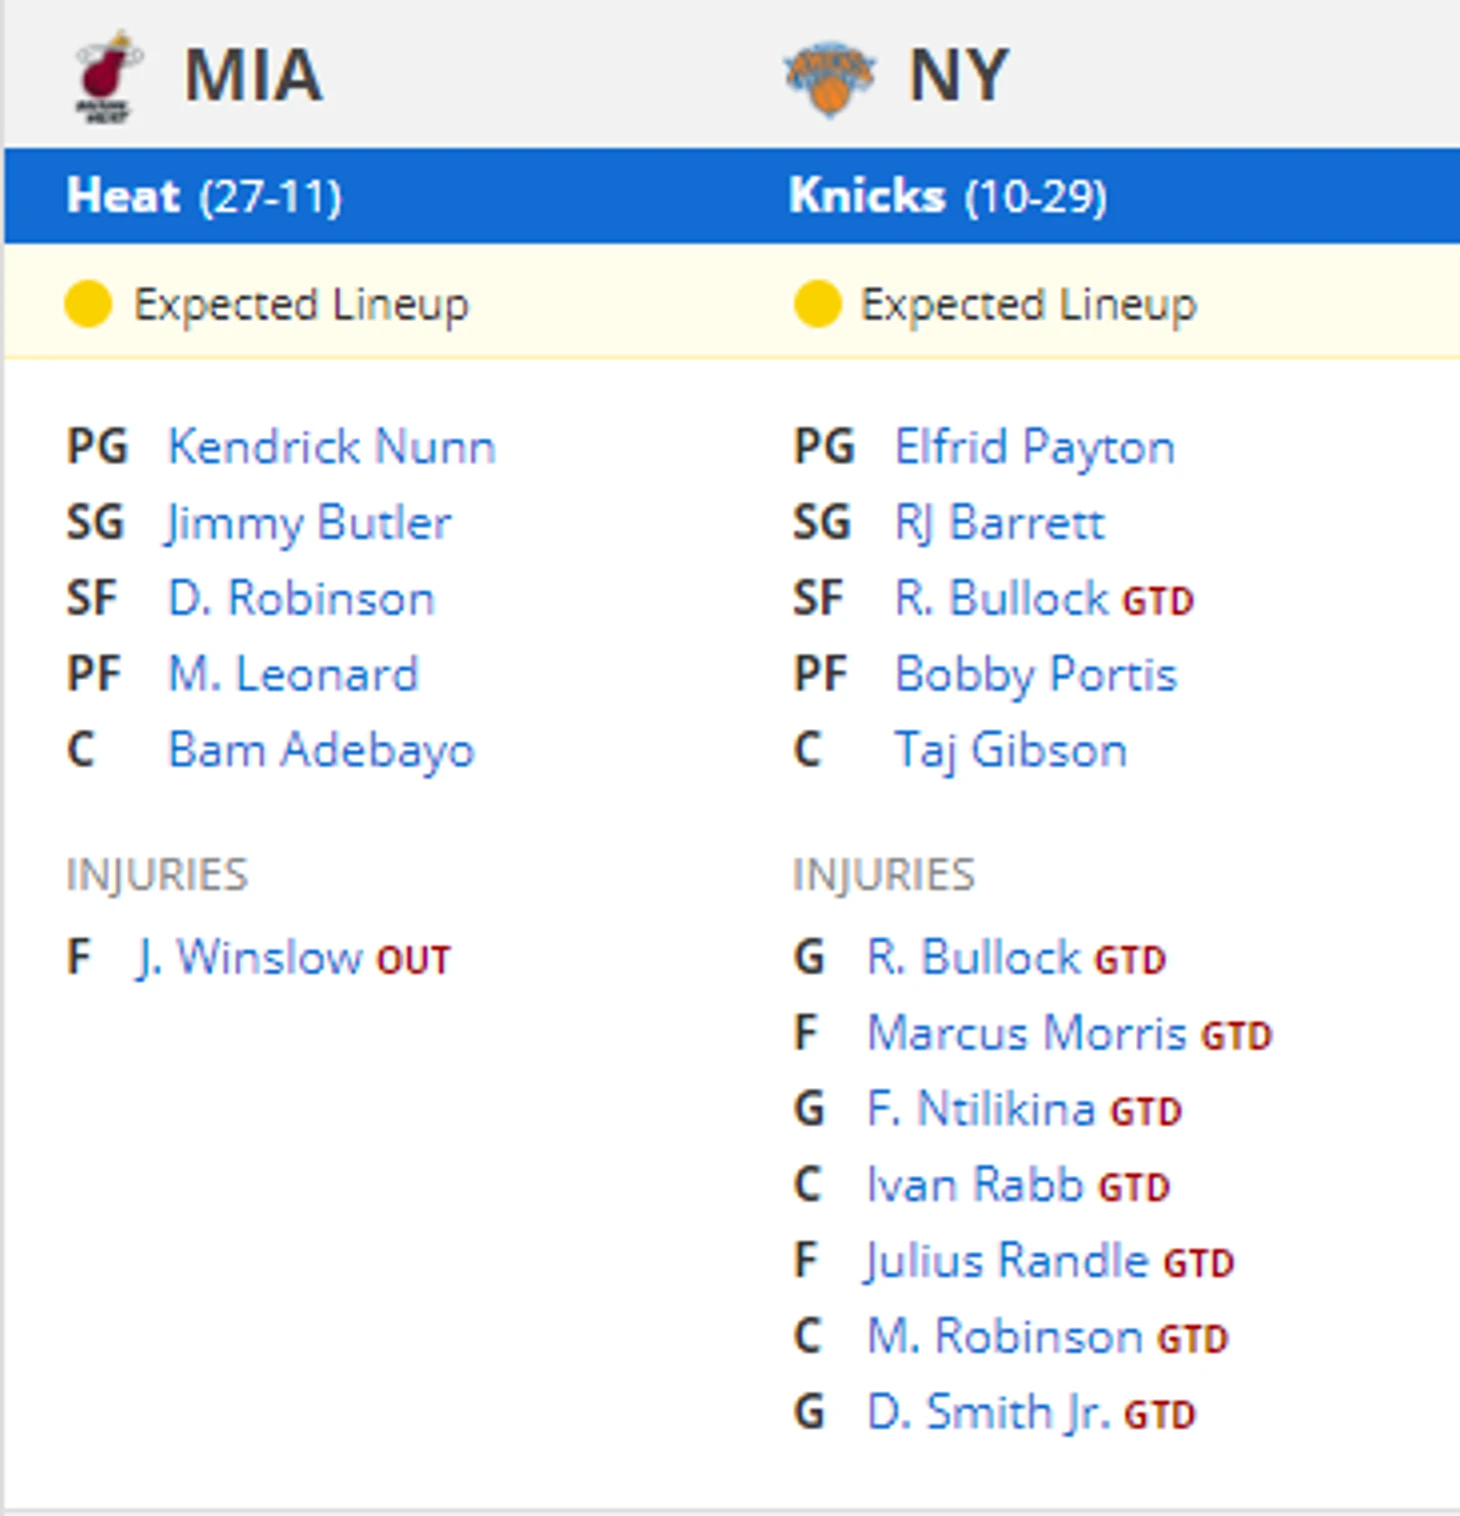This screenshot has width=1460, height=1516.
Task: Click the yellow Expected Lineup dot under Knicks
Action: 817,304
